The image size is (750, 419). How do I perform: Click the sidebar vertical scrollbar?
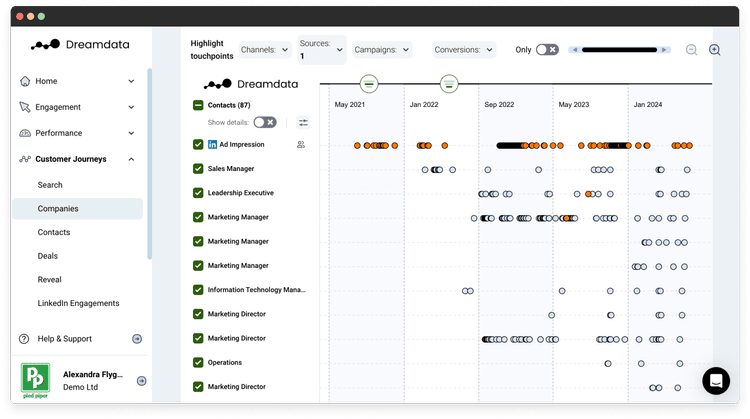point(150,164)
